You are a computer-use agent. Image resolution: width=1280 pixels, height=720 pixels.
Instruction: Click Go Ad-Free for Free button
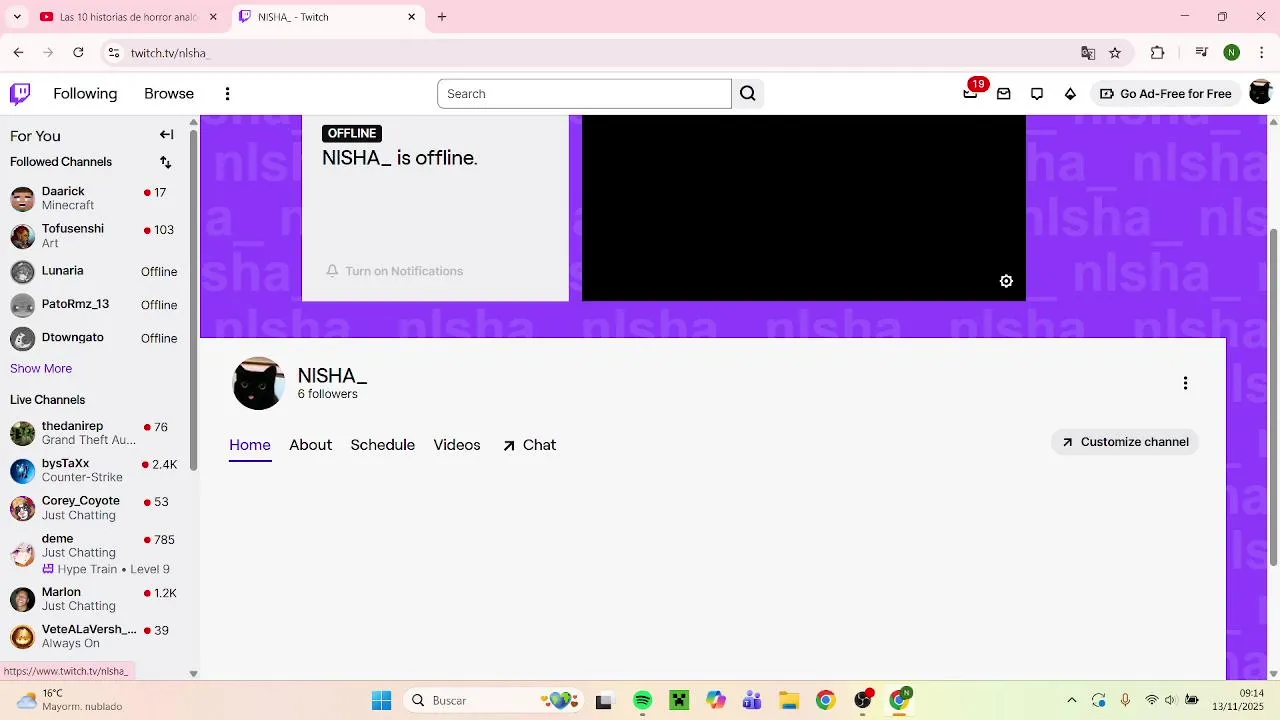1165,94
